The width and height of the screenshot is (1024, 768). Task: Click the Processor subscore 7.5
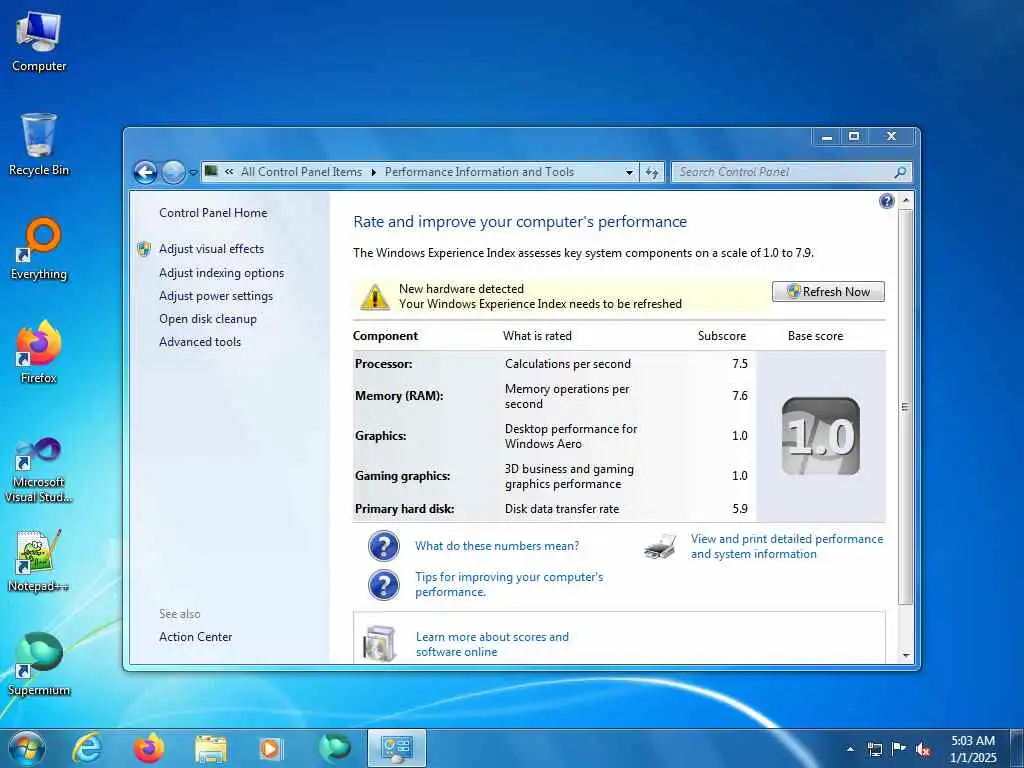[x=739, y=364]
